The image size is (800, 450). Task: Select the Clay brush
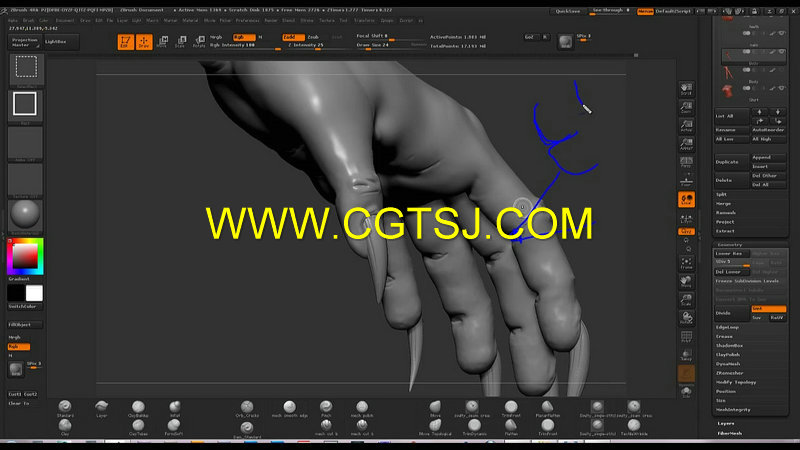click(x=65, y=428)
